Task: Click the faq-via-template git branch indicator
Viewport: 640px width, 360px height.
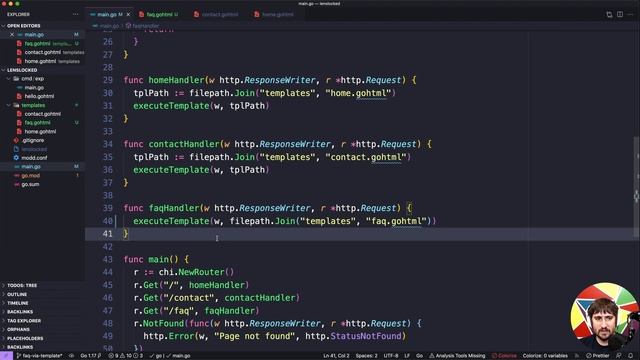Action: [x=40, y=356]
